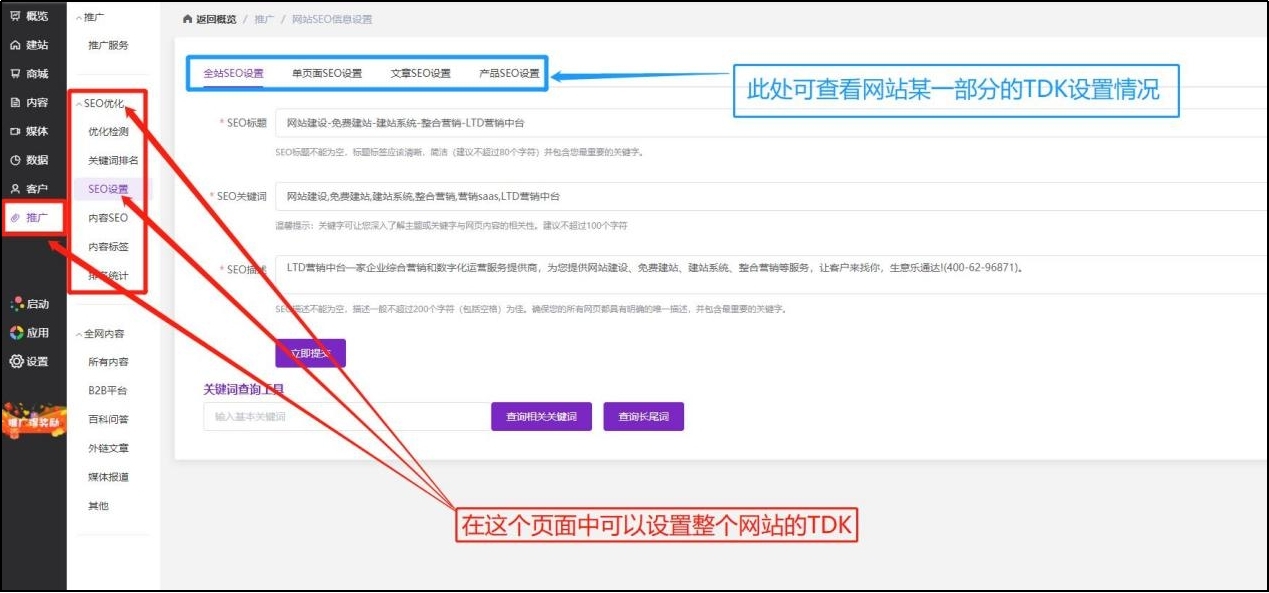
Task: Switch to the 文章SEO设置 tab
Action: pos(420,73)
